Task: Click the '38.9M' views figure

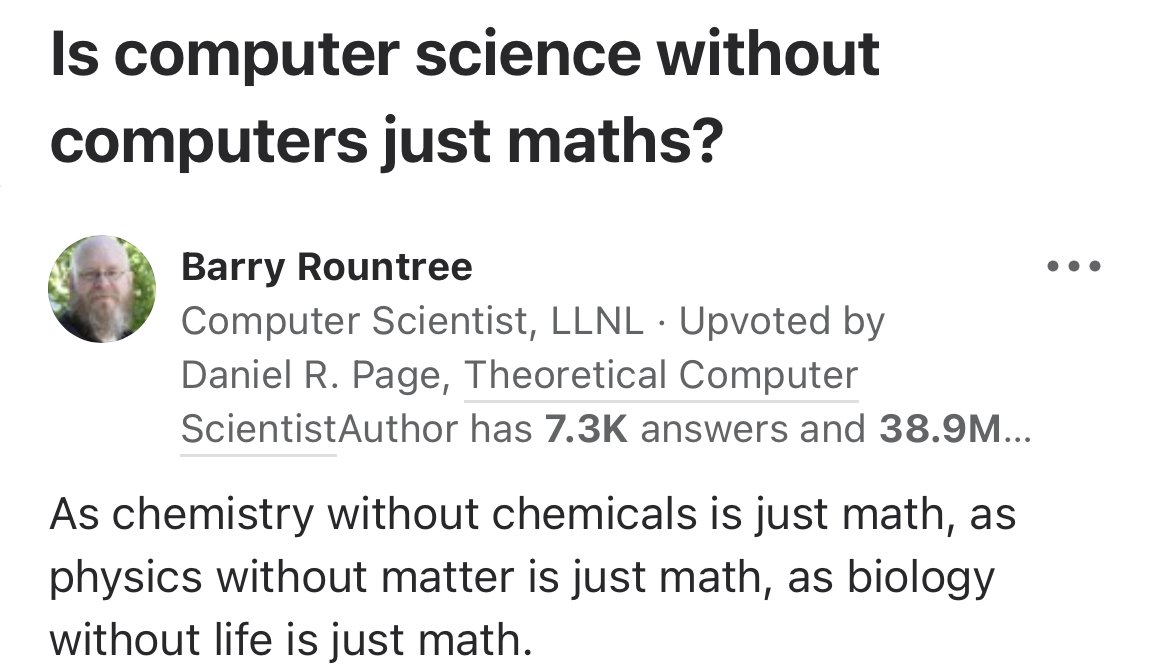Action: (x=938, y=429)
